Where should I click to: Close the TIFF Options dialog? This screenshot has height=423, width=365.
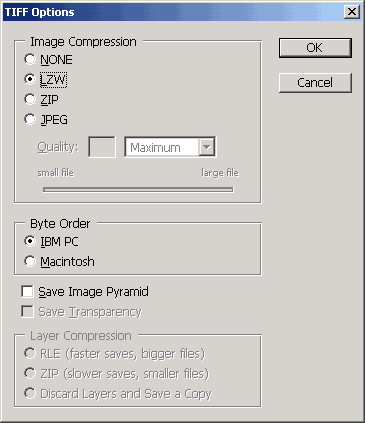point(352,12)
